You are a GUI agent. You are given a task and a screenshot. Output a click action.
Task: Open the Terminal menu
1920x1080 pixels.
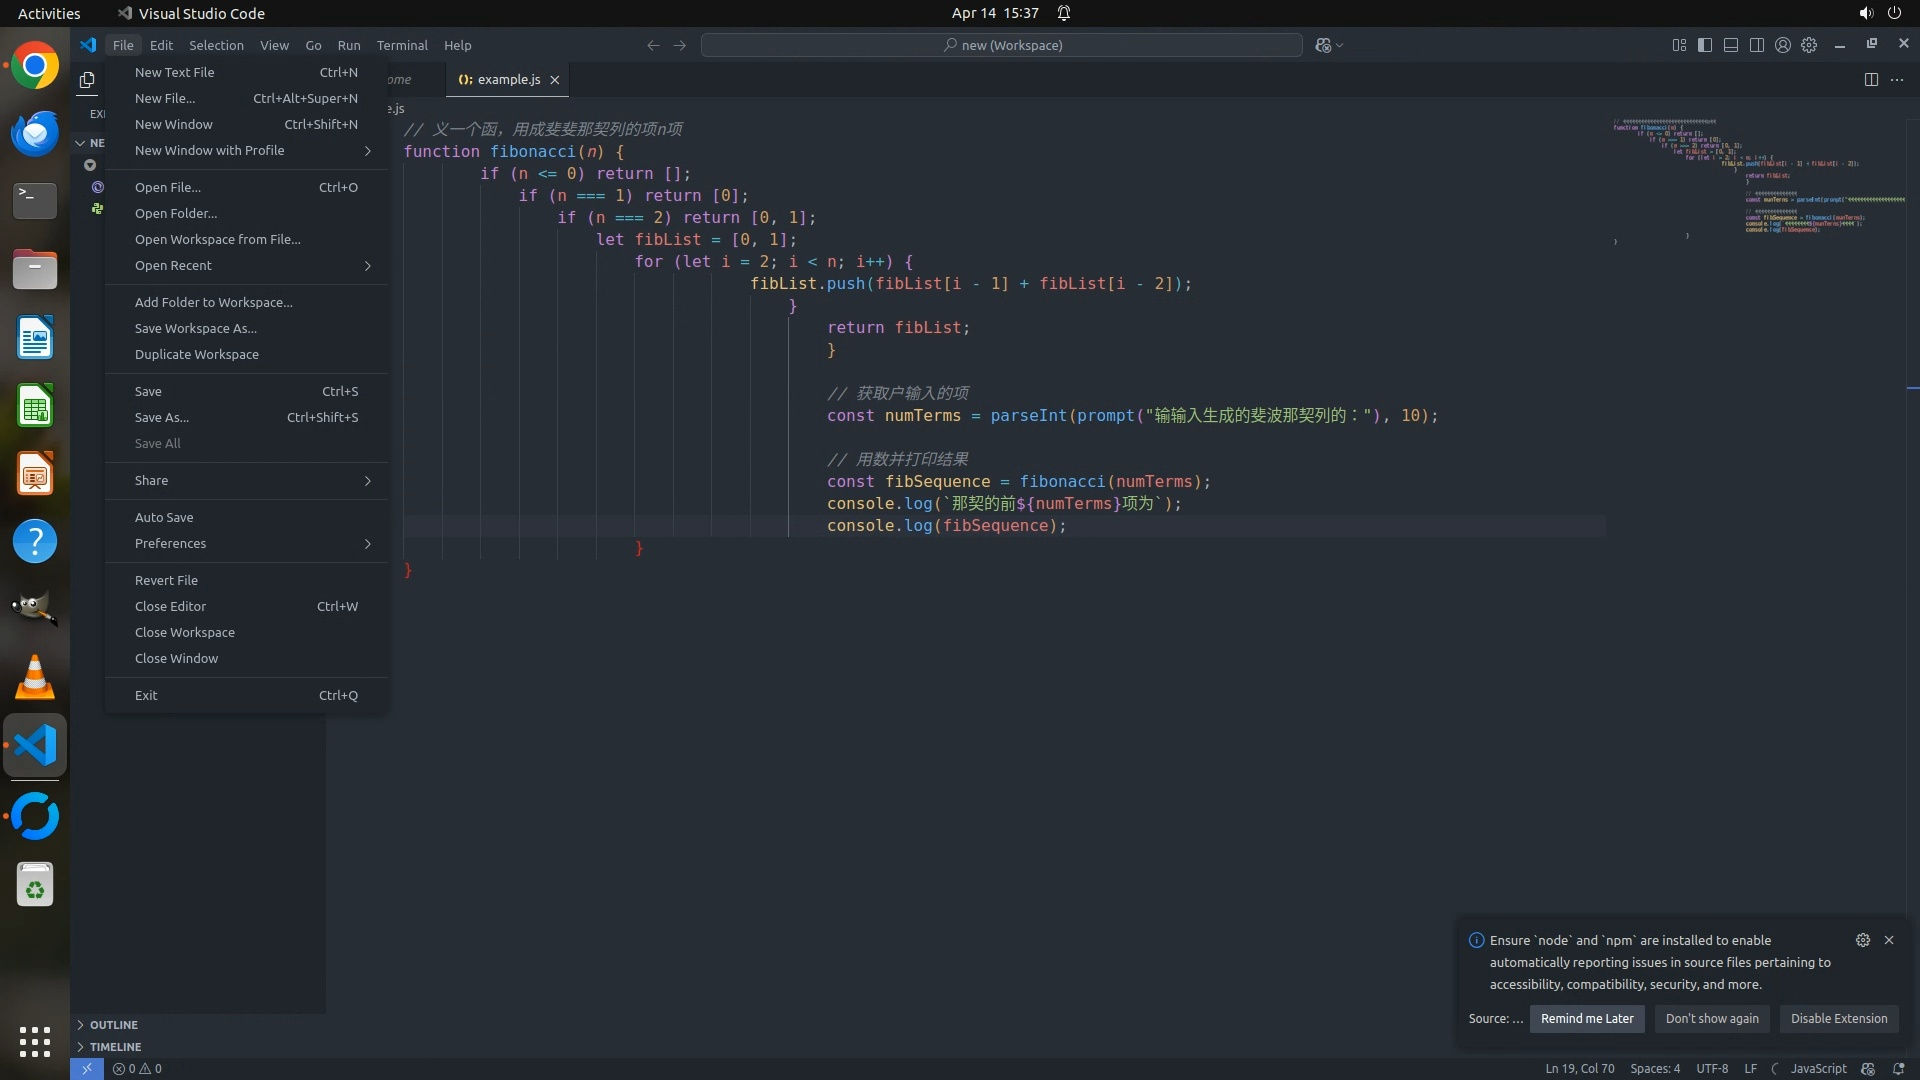402,45
